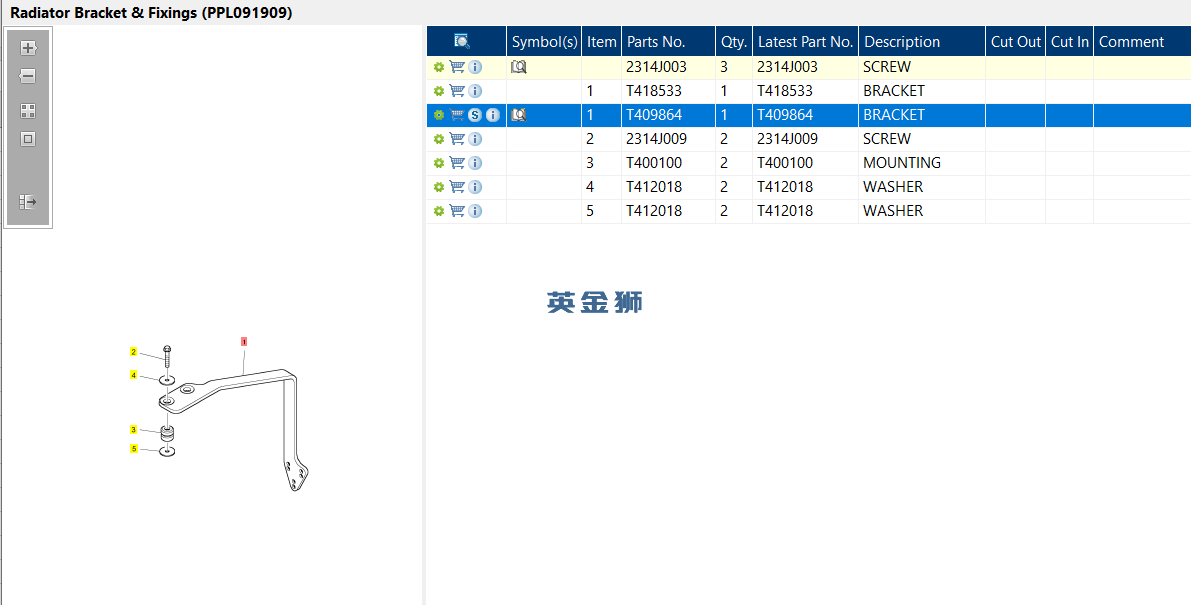Click the Comment column header
The width and height of the screenshot is (1191, 605).
pyautogui.click(x=1142, y=42)
